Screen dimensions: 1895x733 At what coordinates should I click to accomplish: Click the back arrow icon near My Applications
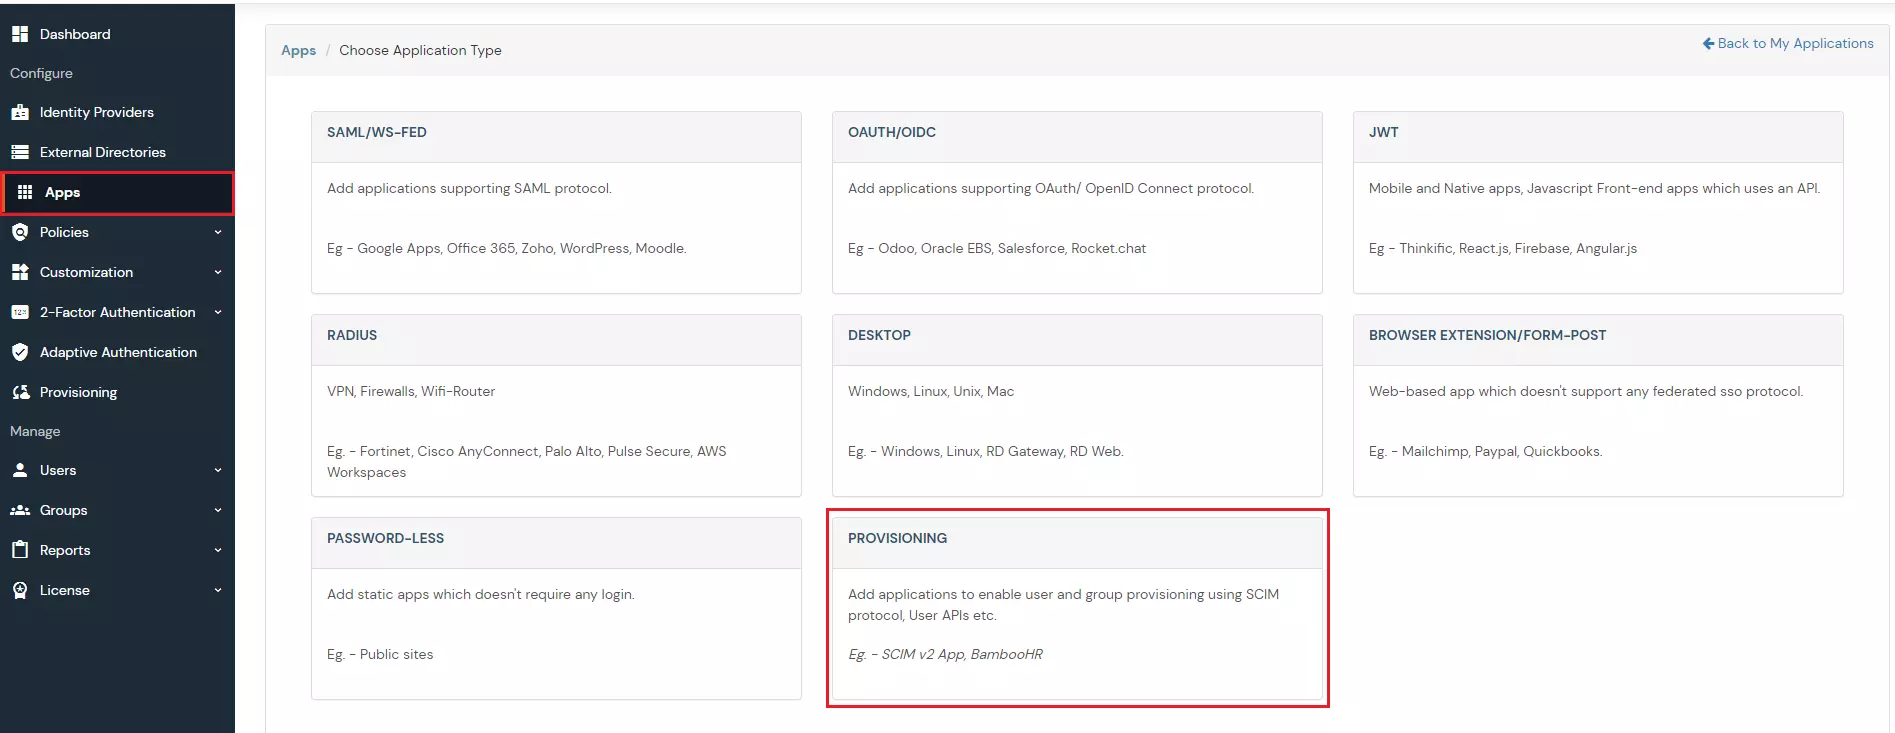(x=1708, y=43)
